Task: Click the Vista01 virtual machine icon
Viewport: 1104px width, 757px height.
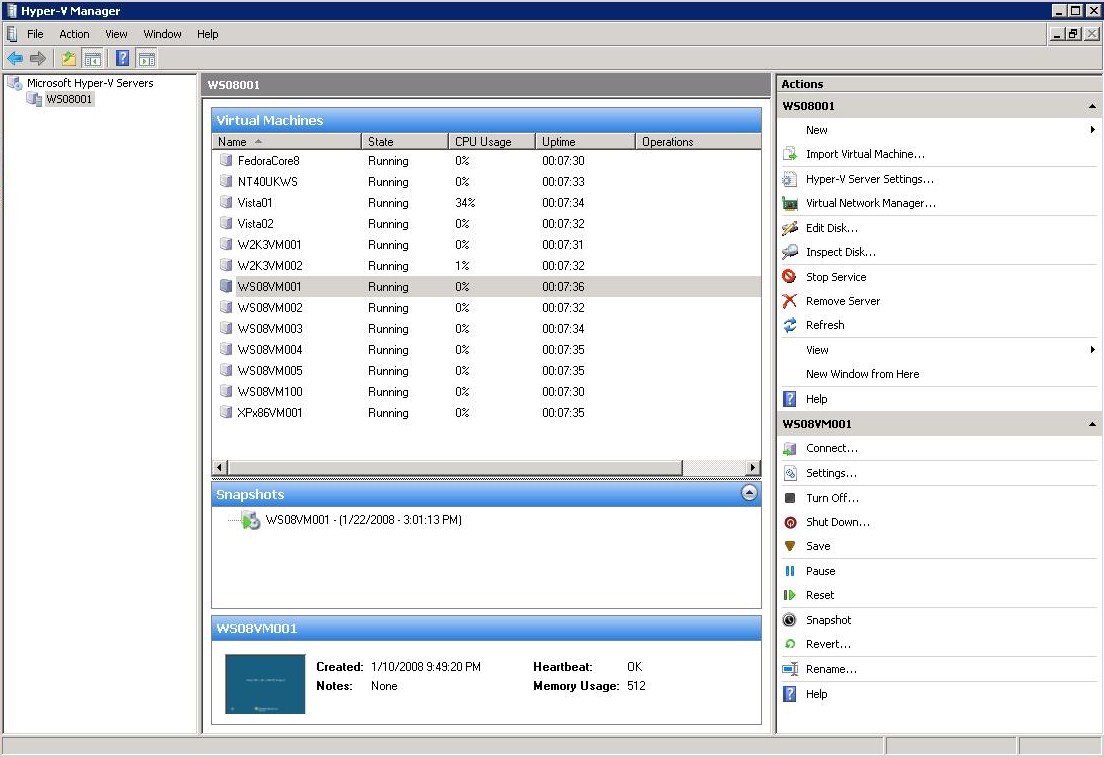Action: pyautogui.click(x=226, y=203)
